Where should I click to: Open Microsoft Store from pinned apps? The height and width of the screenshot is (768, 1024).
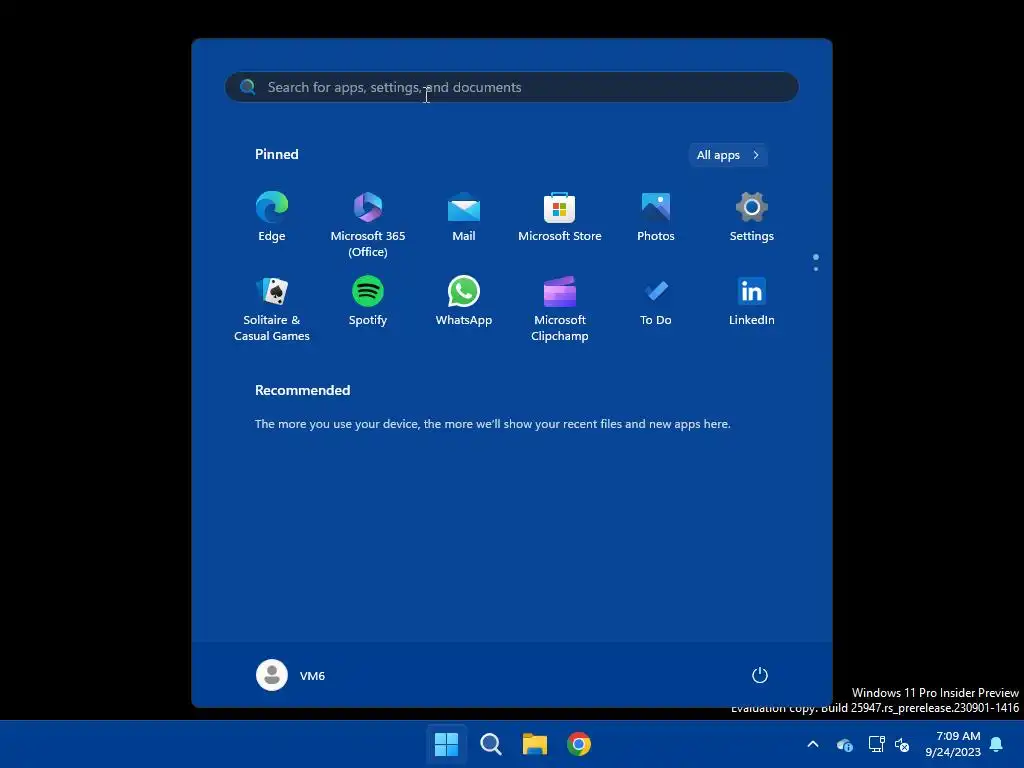pos(560,218)
